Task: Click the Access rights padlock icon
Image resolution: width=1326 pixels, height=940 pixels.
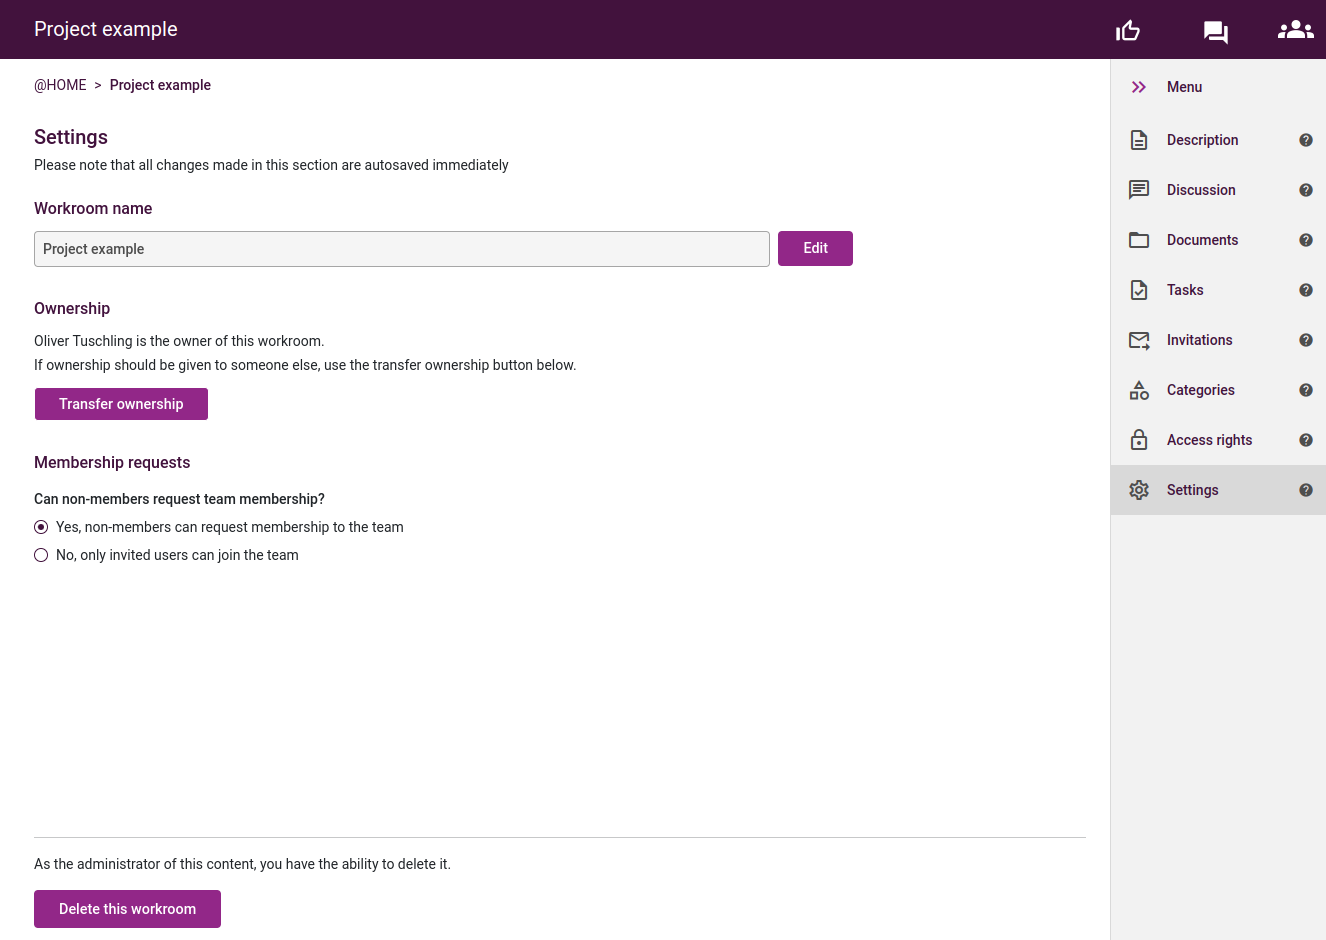Action: (1139, 440)
